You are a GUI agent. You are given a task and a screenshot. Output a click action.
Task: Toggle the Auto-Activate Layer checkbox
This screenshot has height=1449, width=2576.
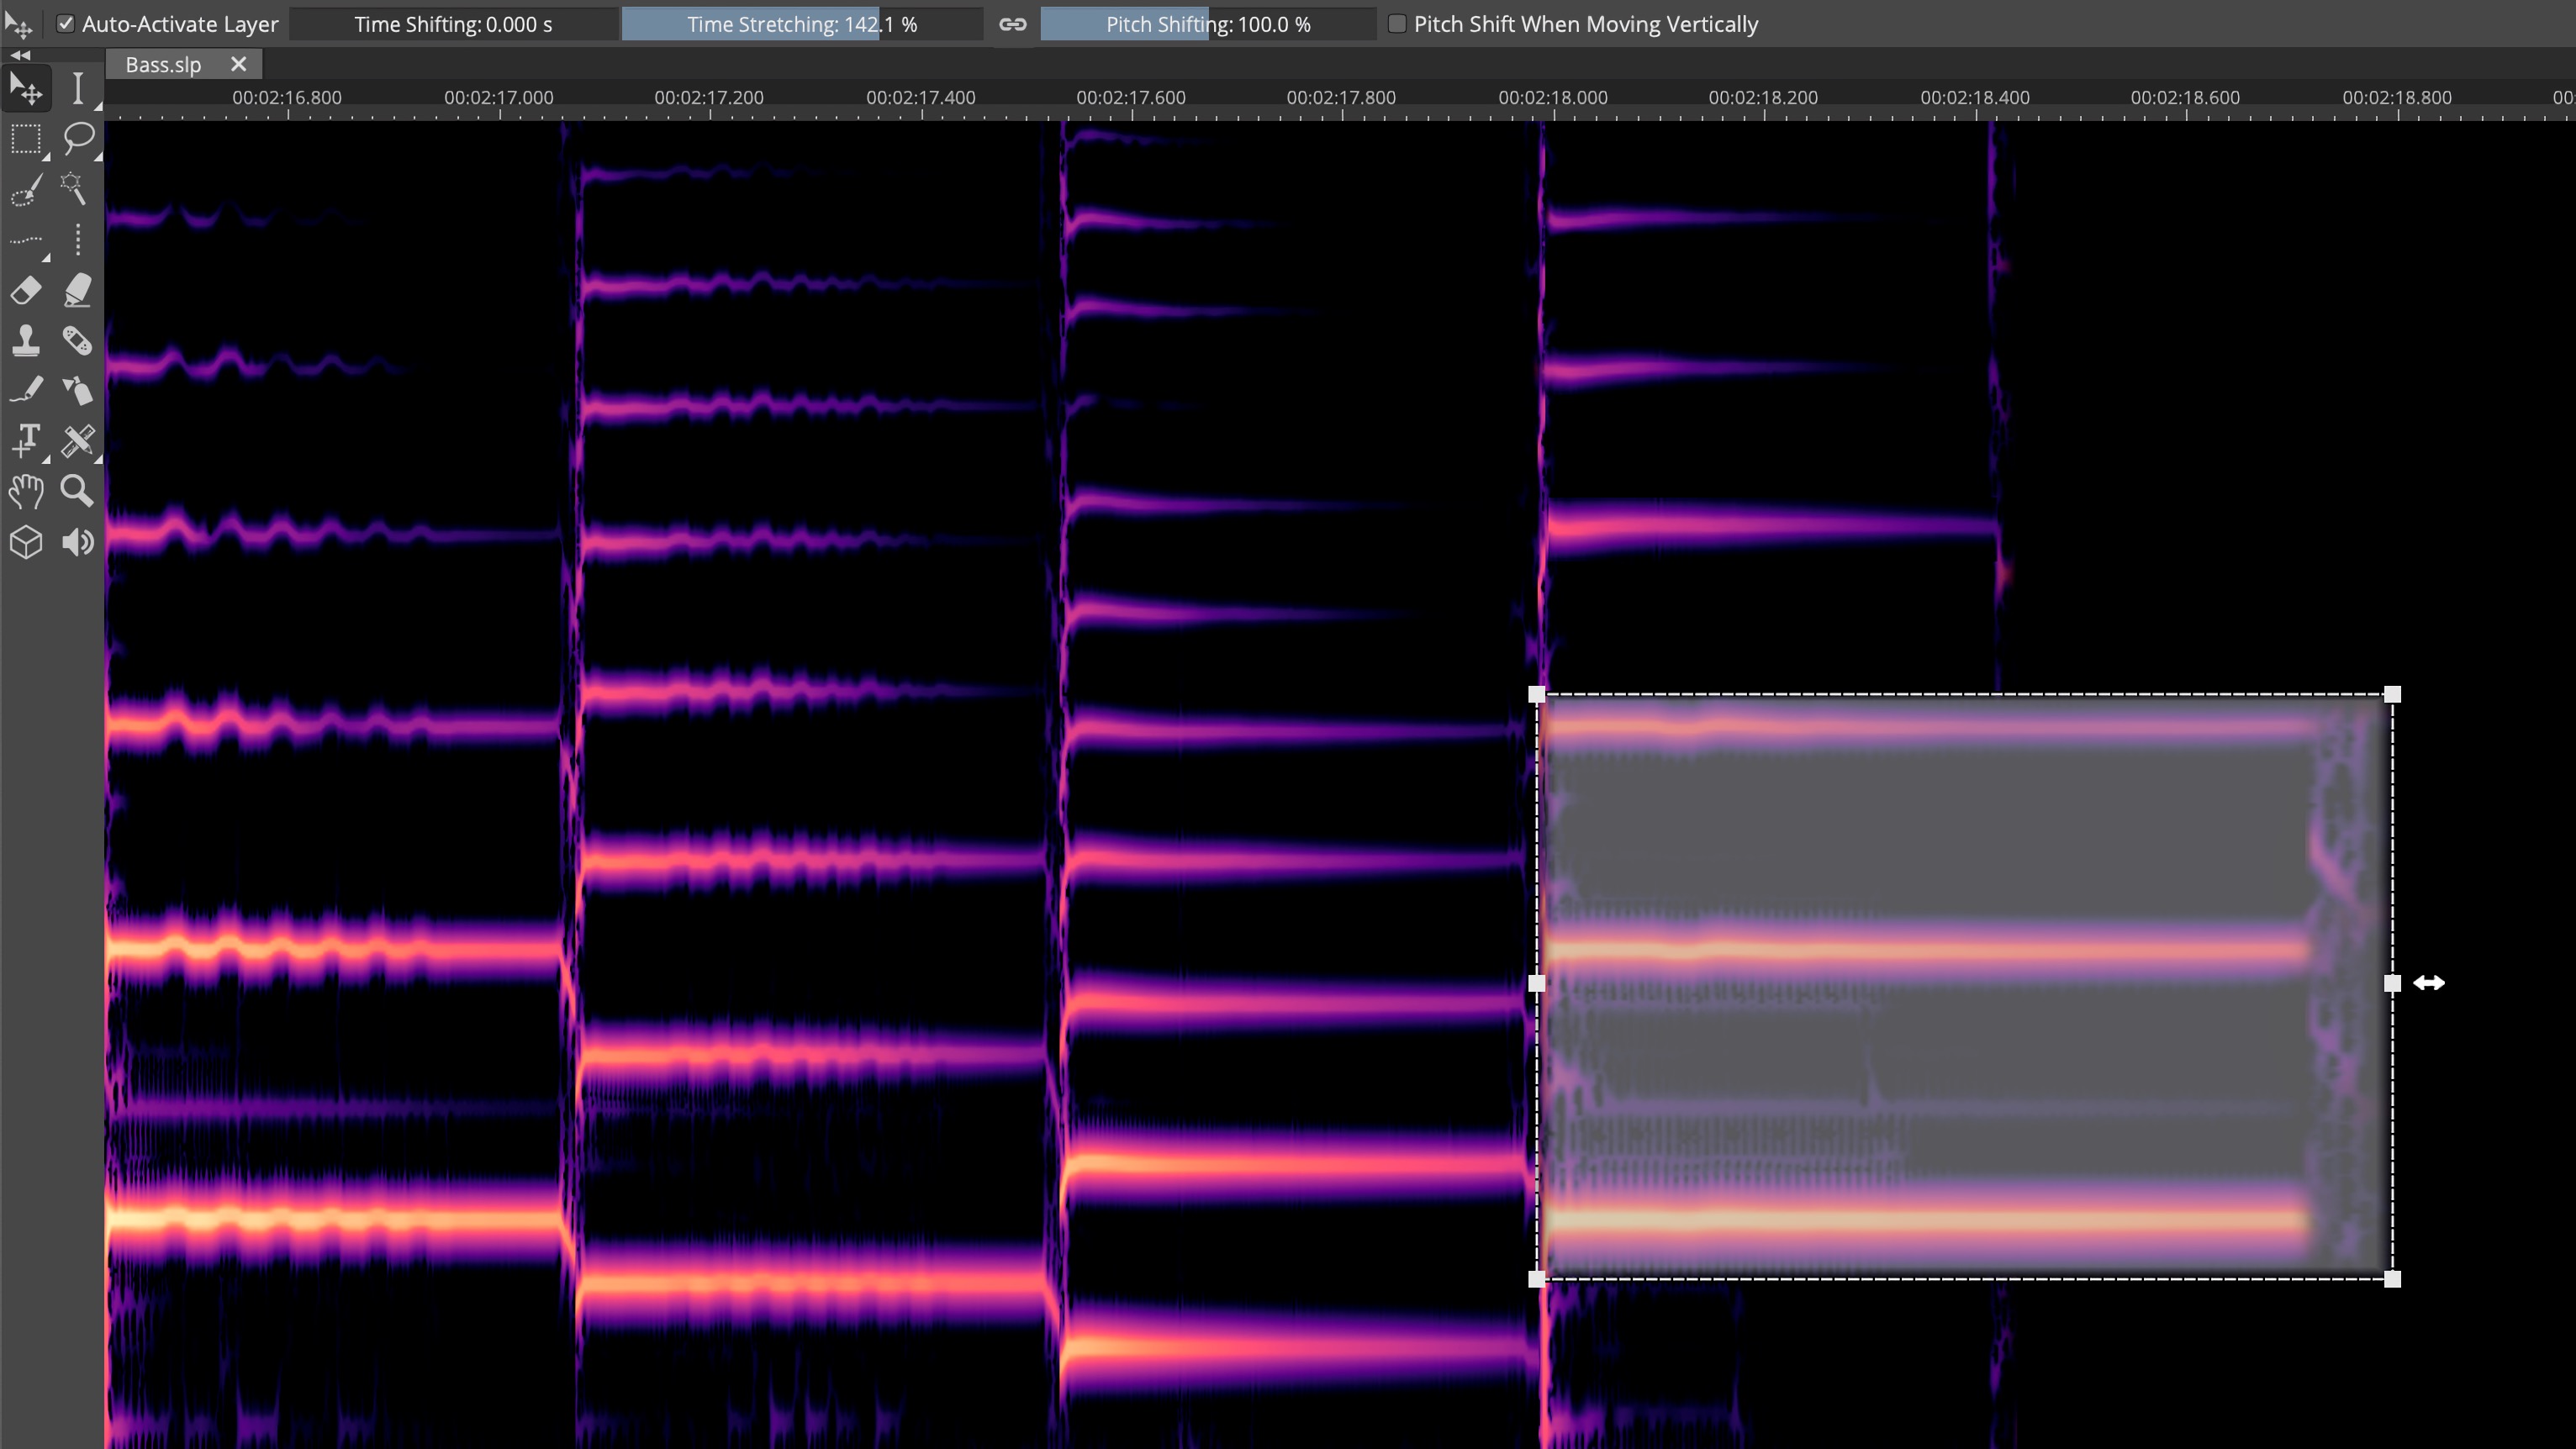point(65,24)
